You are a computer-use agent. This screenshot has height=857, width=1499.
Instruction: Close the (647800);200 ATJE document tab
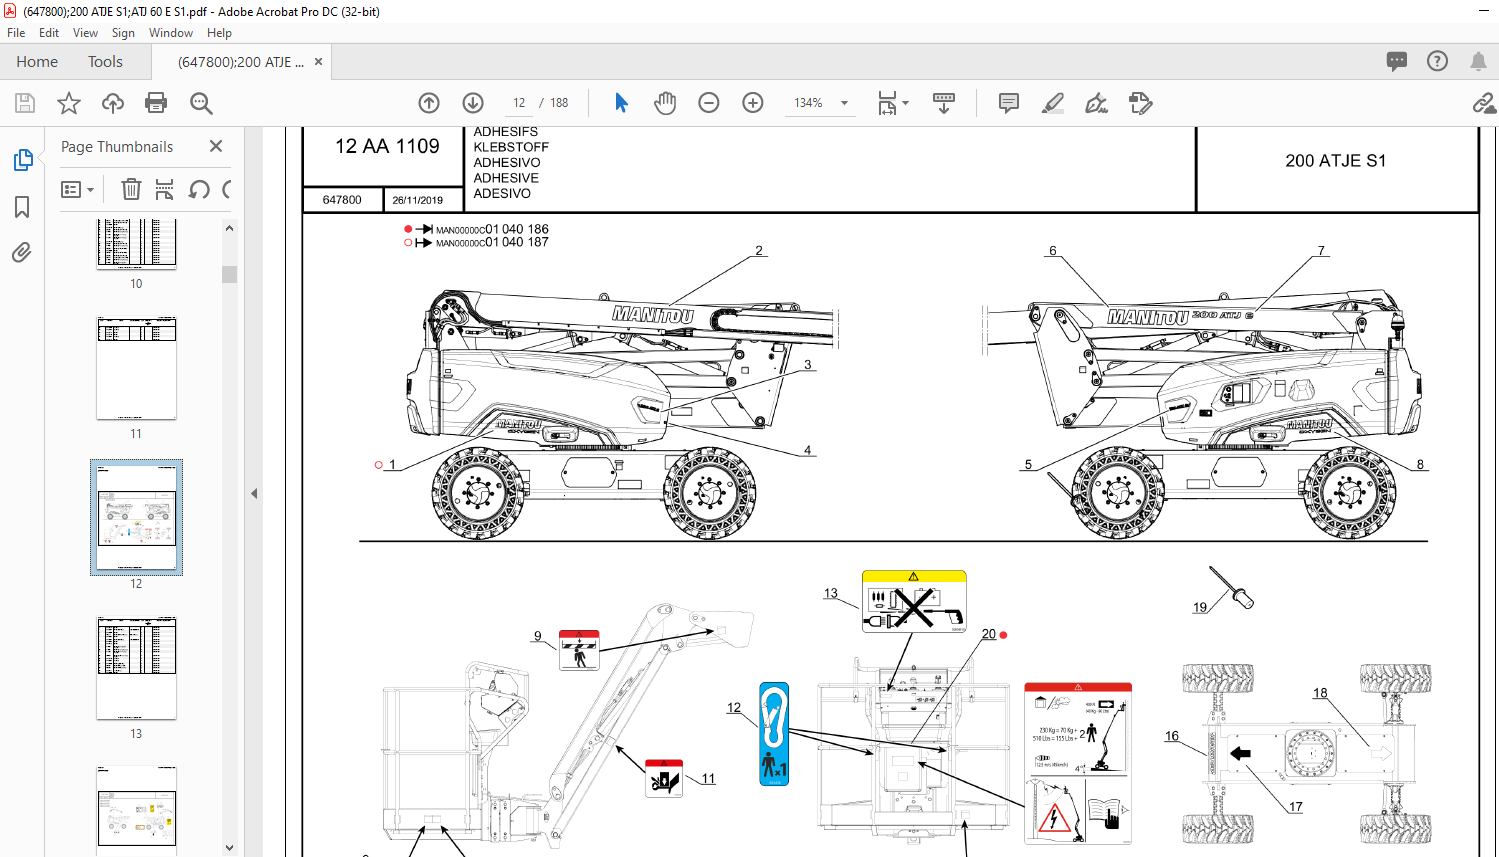(x=318, y=62)
